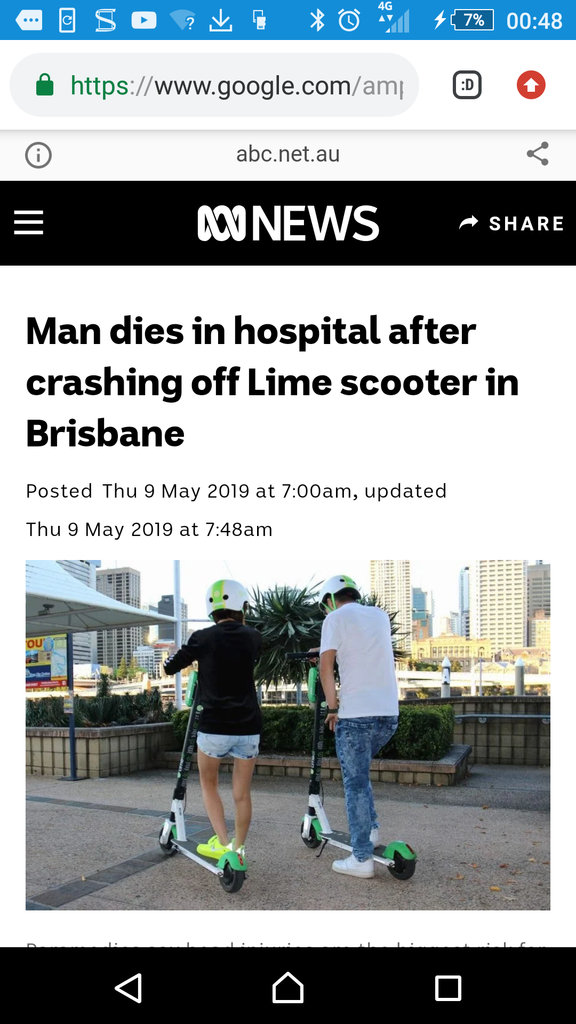Tap the alarm clock status icon
576x1024 pixels.
(x=349, y=20)
